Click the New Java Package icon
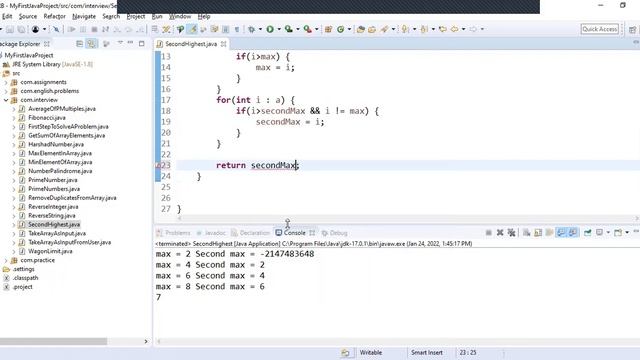Screen dimensions: 640x360 click(x=328, y=29)
